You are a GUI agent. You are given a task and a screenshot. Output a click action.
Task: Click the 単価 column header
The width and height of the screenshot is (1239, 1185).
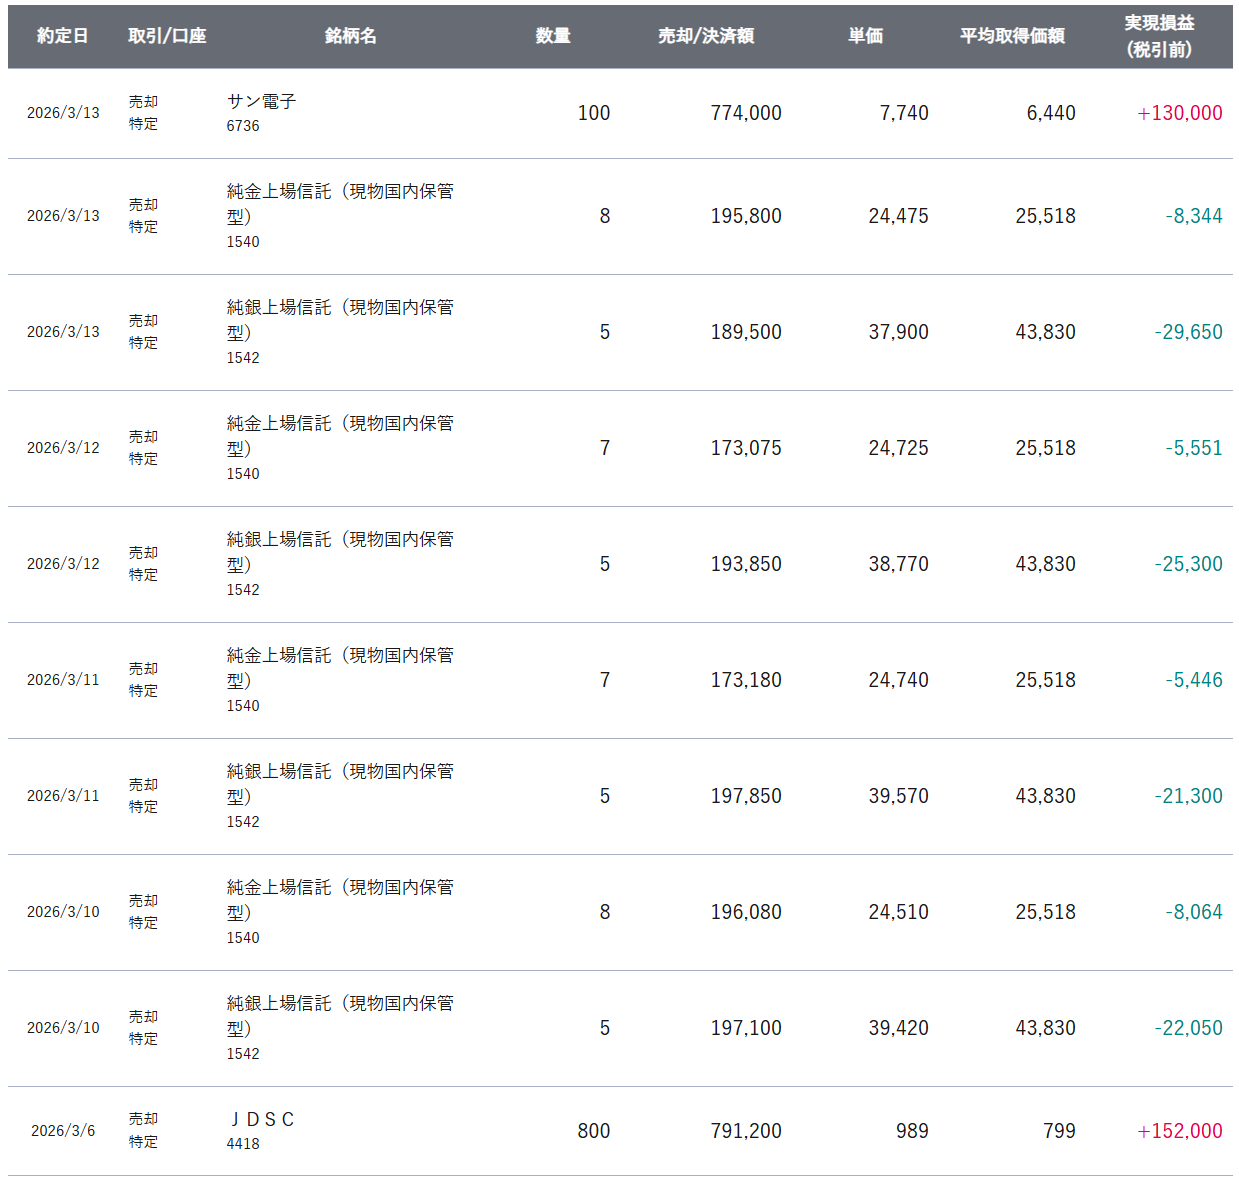click(866, 36)
